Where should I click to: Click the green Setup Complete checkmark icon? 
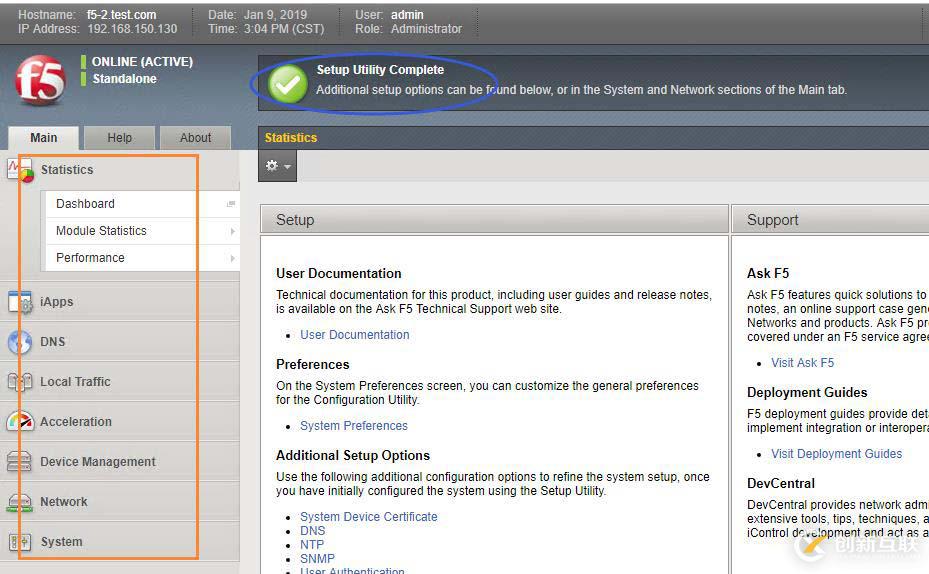click(x=287, y=83)
